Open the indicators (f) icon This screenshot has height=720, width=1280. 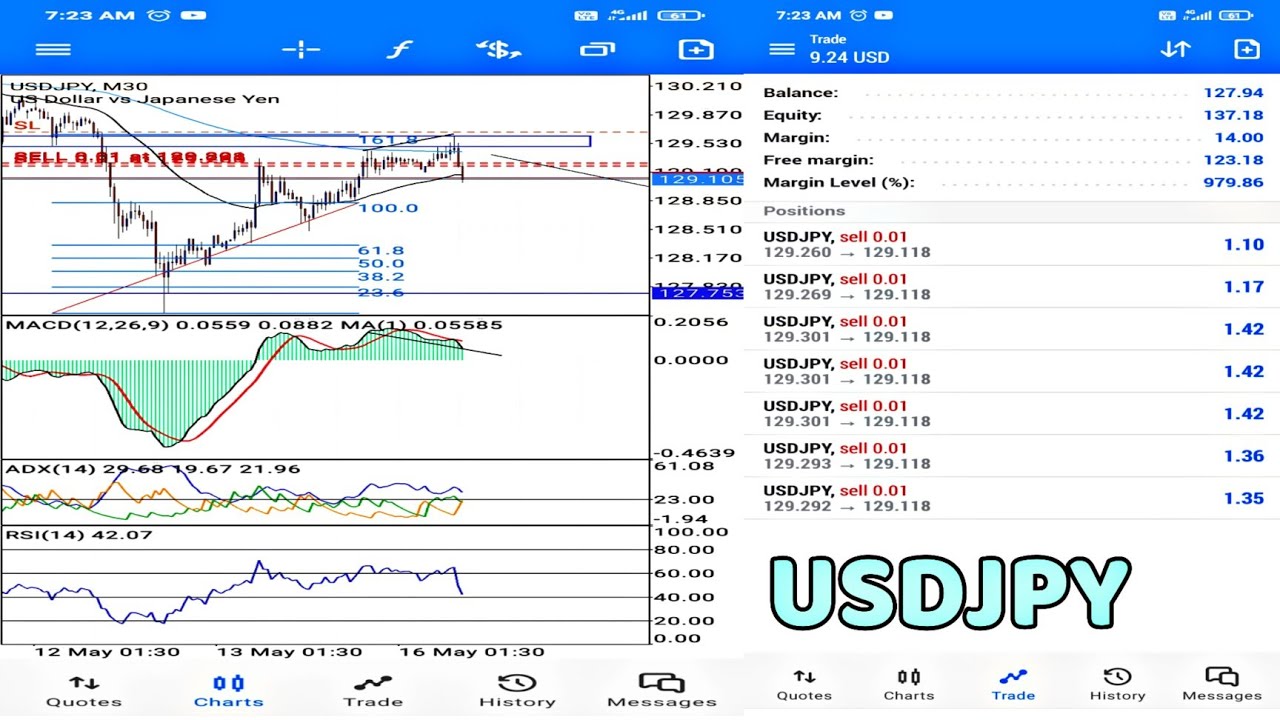tap(400, 50)
